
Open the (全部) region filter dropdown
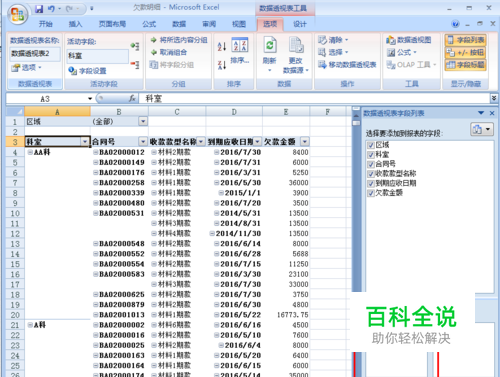(143, 121)
